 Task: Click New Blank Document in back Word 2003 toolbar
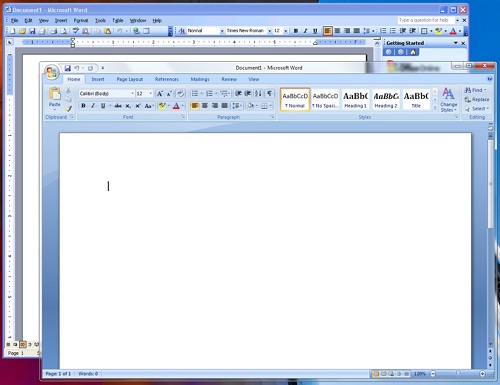coord(12,31)
